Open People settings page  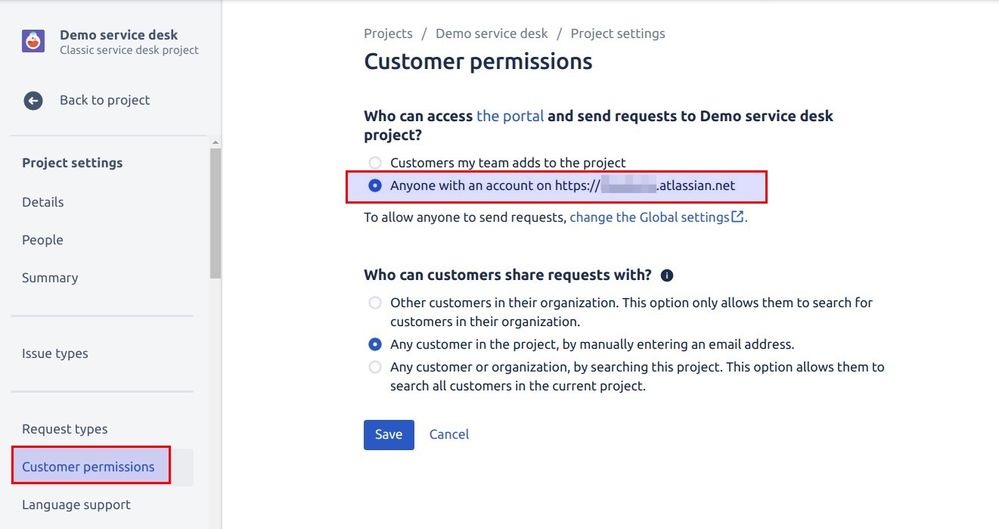point(43,240)
